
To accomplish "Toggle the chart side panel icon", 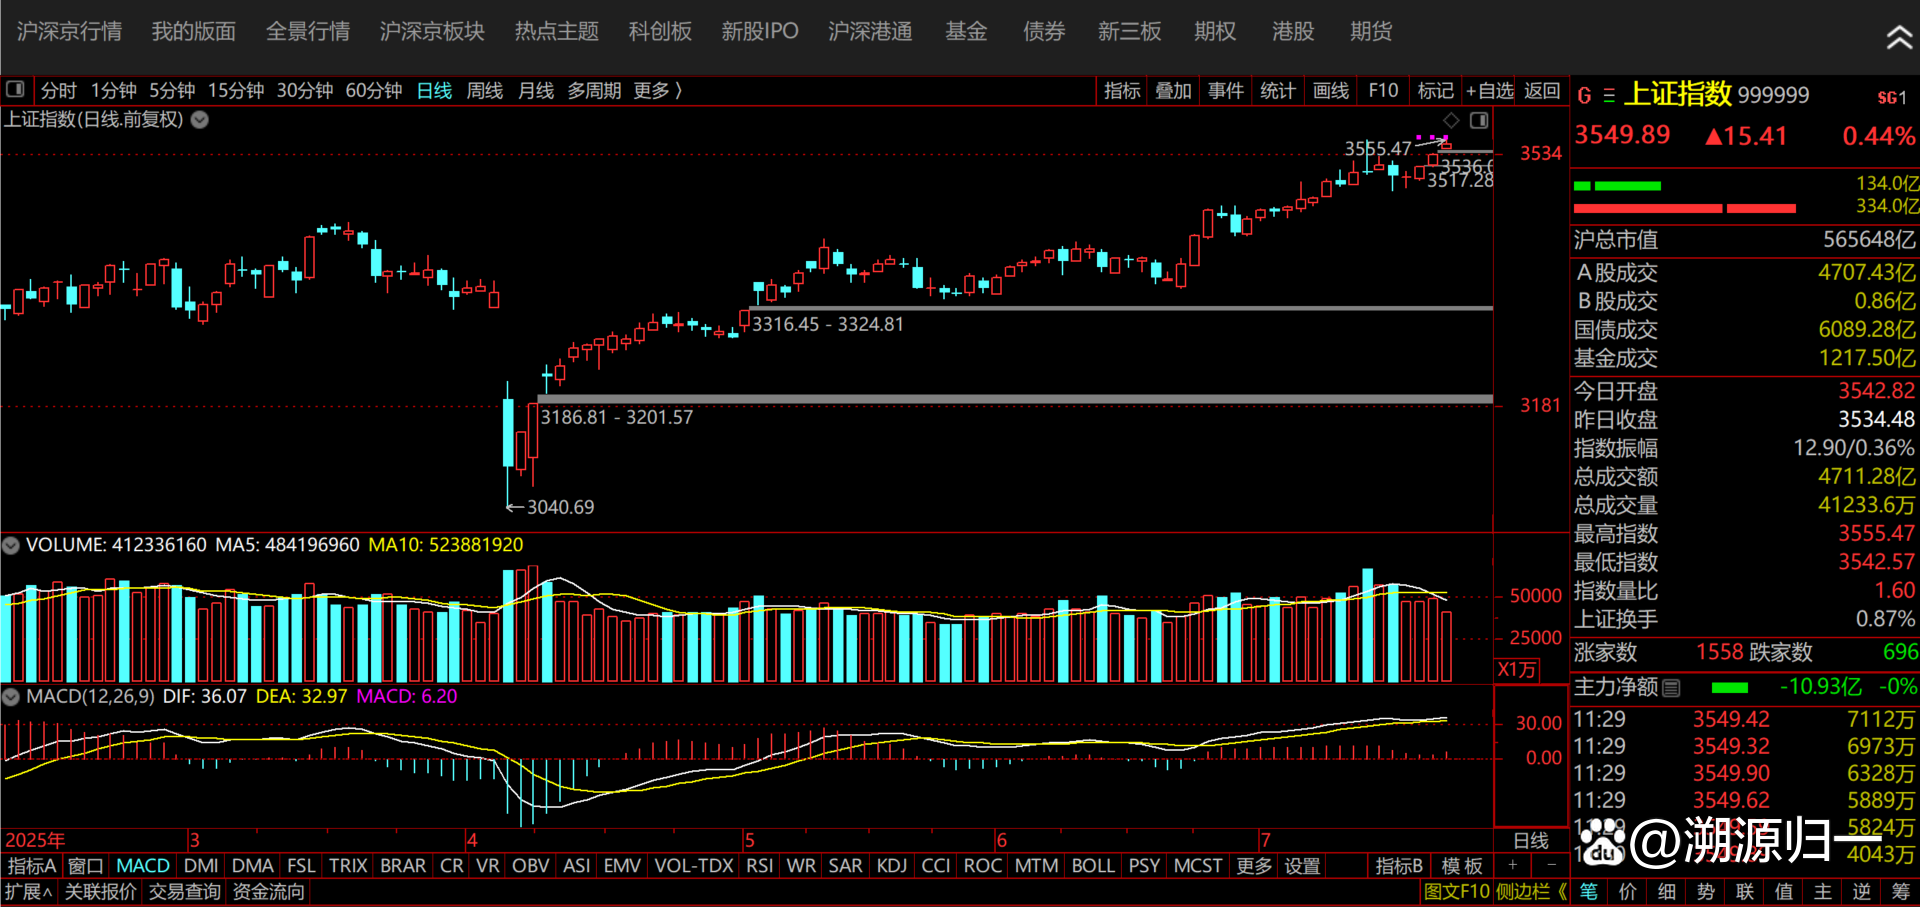I will (1479, 120).
